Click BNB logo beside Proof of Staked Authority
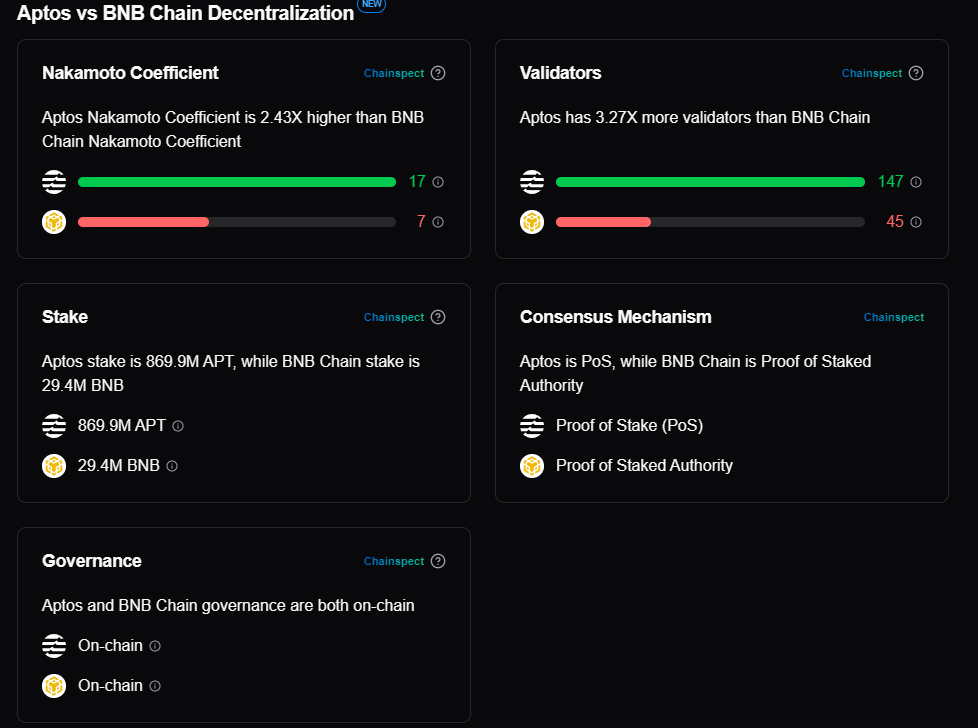 click(x=531, y=465)
